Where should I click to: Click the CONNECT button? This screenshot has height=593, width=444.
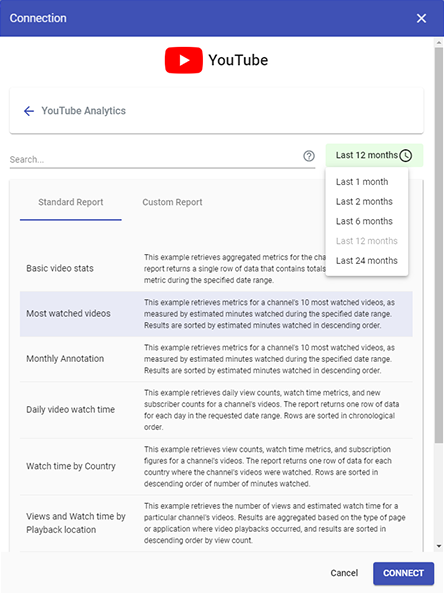404,573
